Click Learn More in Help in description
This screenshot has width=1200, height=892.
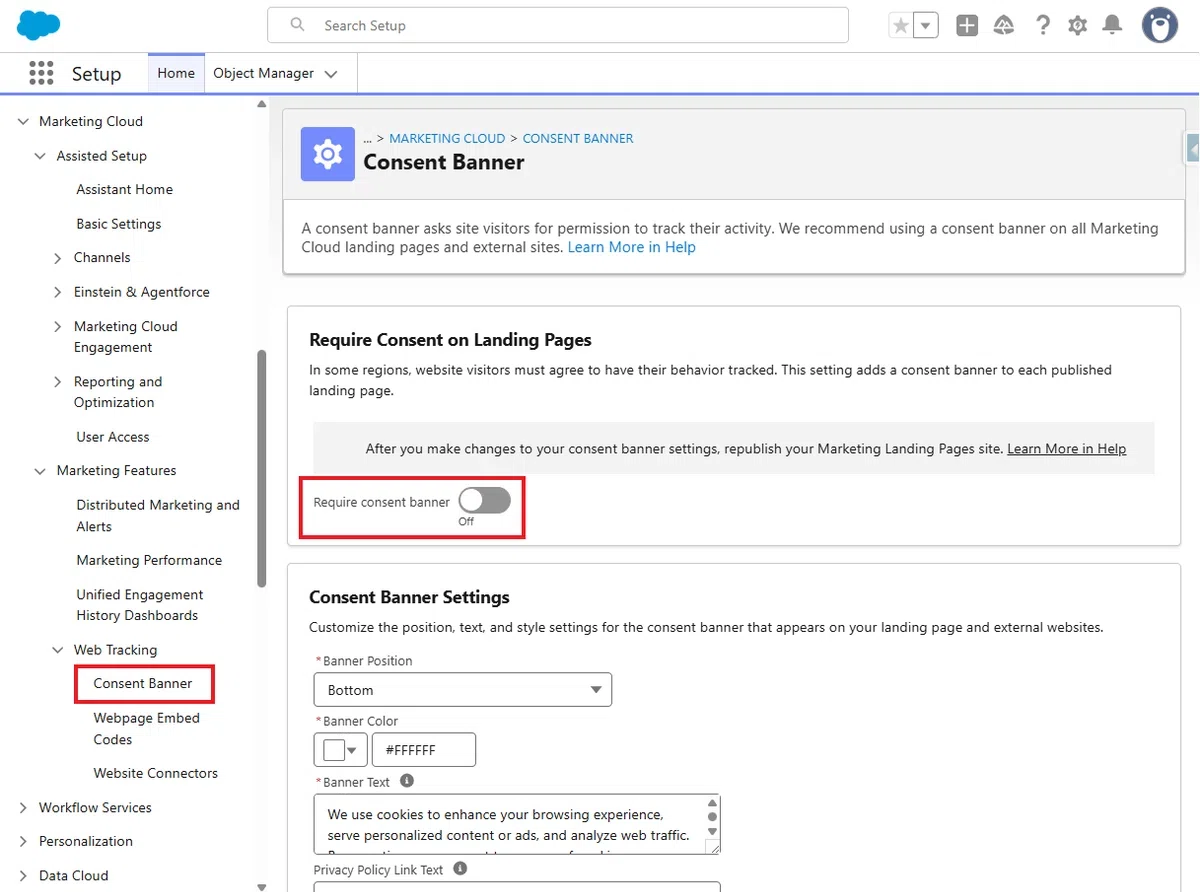[631, 247]
